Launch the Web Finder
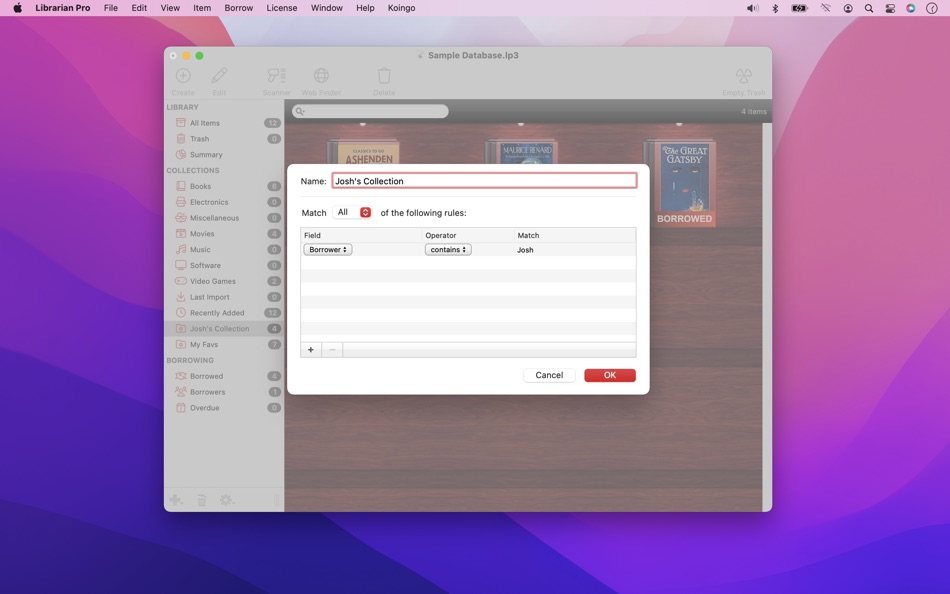Viewport: 950px width, 594px height. (x=320, y=75)
